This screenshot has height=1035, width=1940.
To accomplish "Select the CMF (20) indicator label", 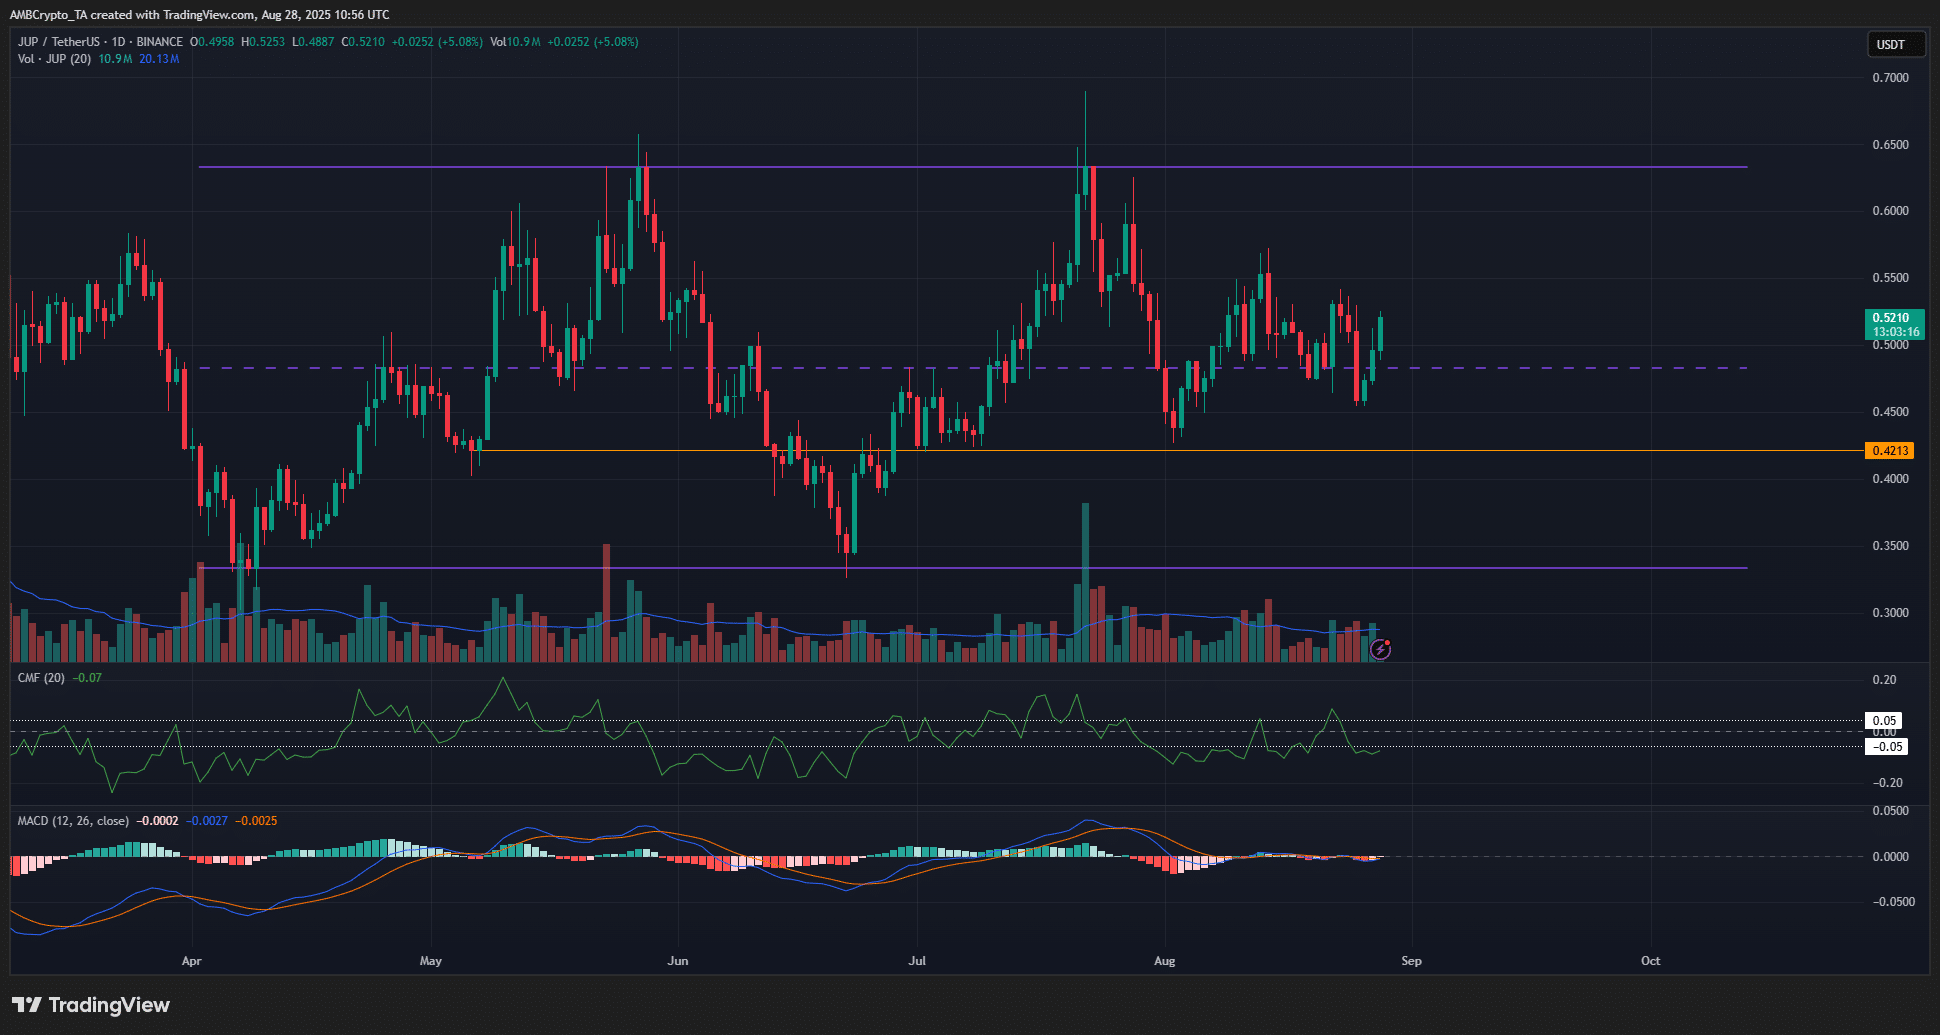I will 41,678.
